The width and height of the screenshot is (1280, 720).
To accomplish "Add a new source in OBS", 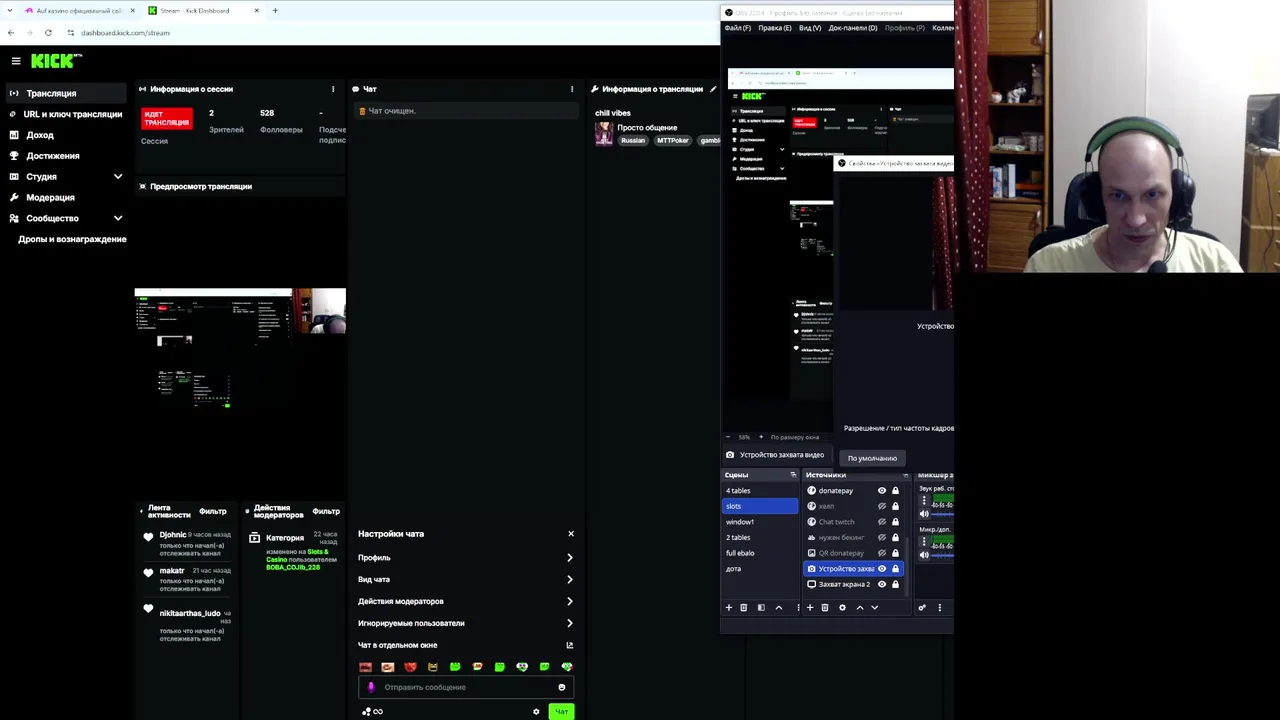I will (x=810, y=608).
